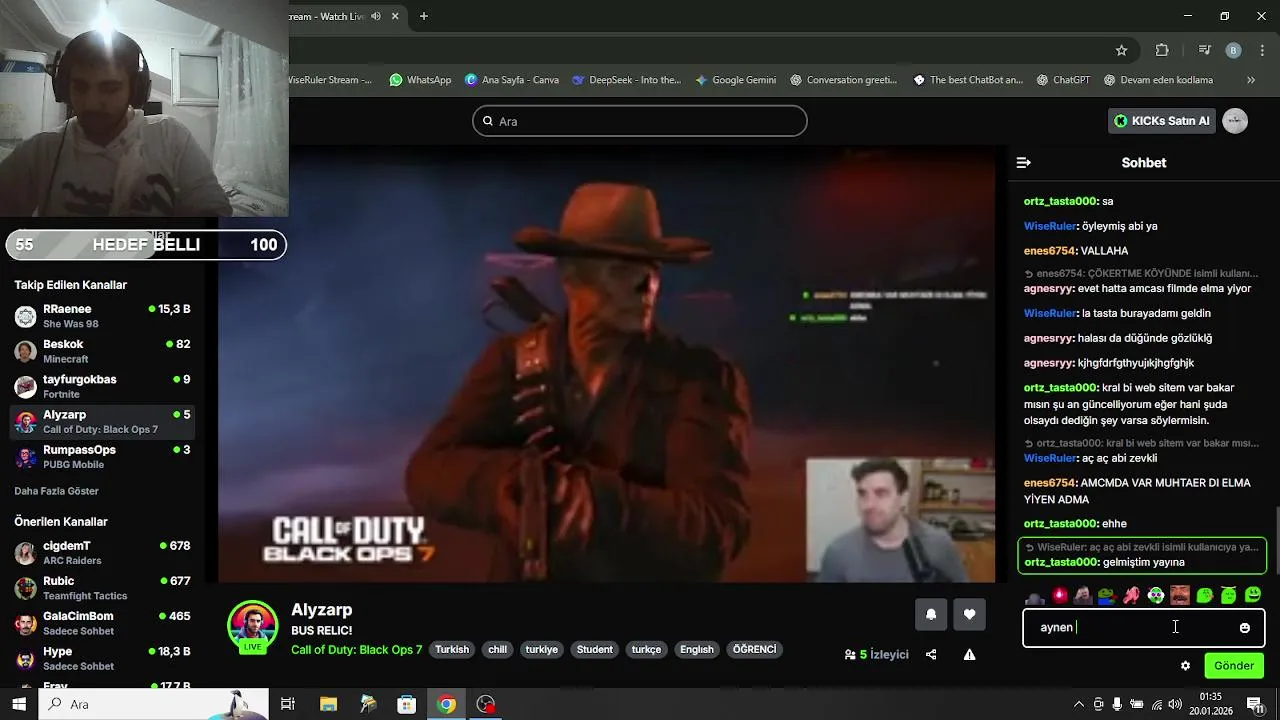
Task: Open a new browser tab
Action: [424, 16]
